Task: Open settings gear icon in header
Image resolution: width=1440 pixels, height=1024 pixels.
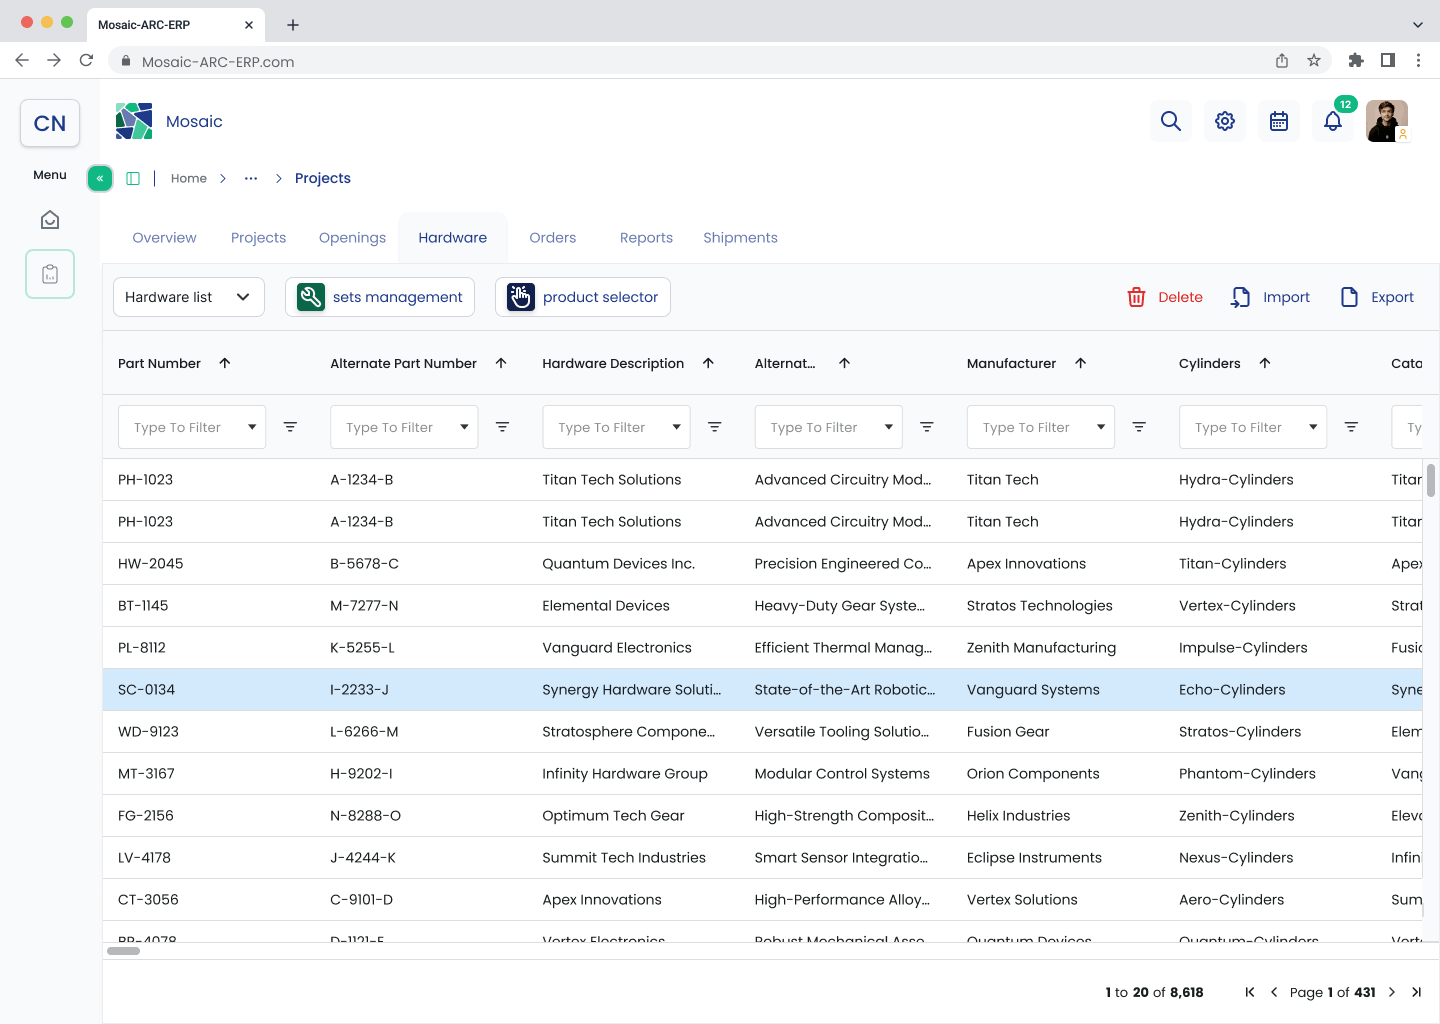Action: pyautogui.click(x=1225, y=121)
